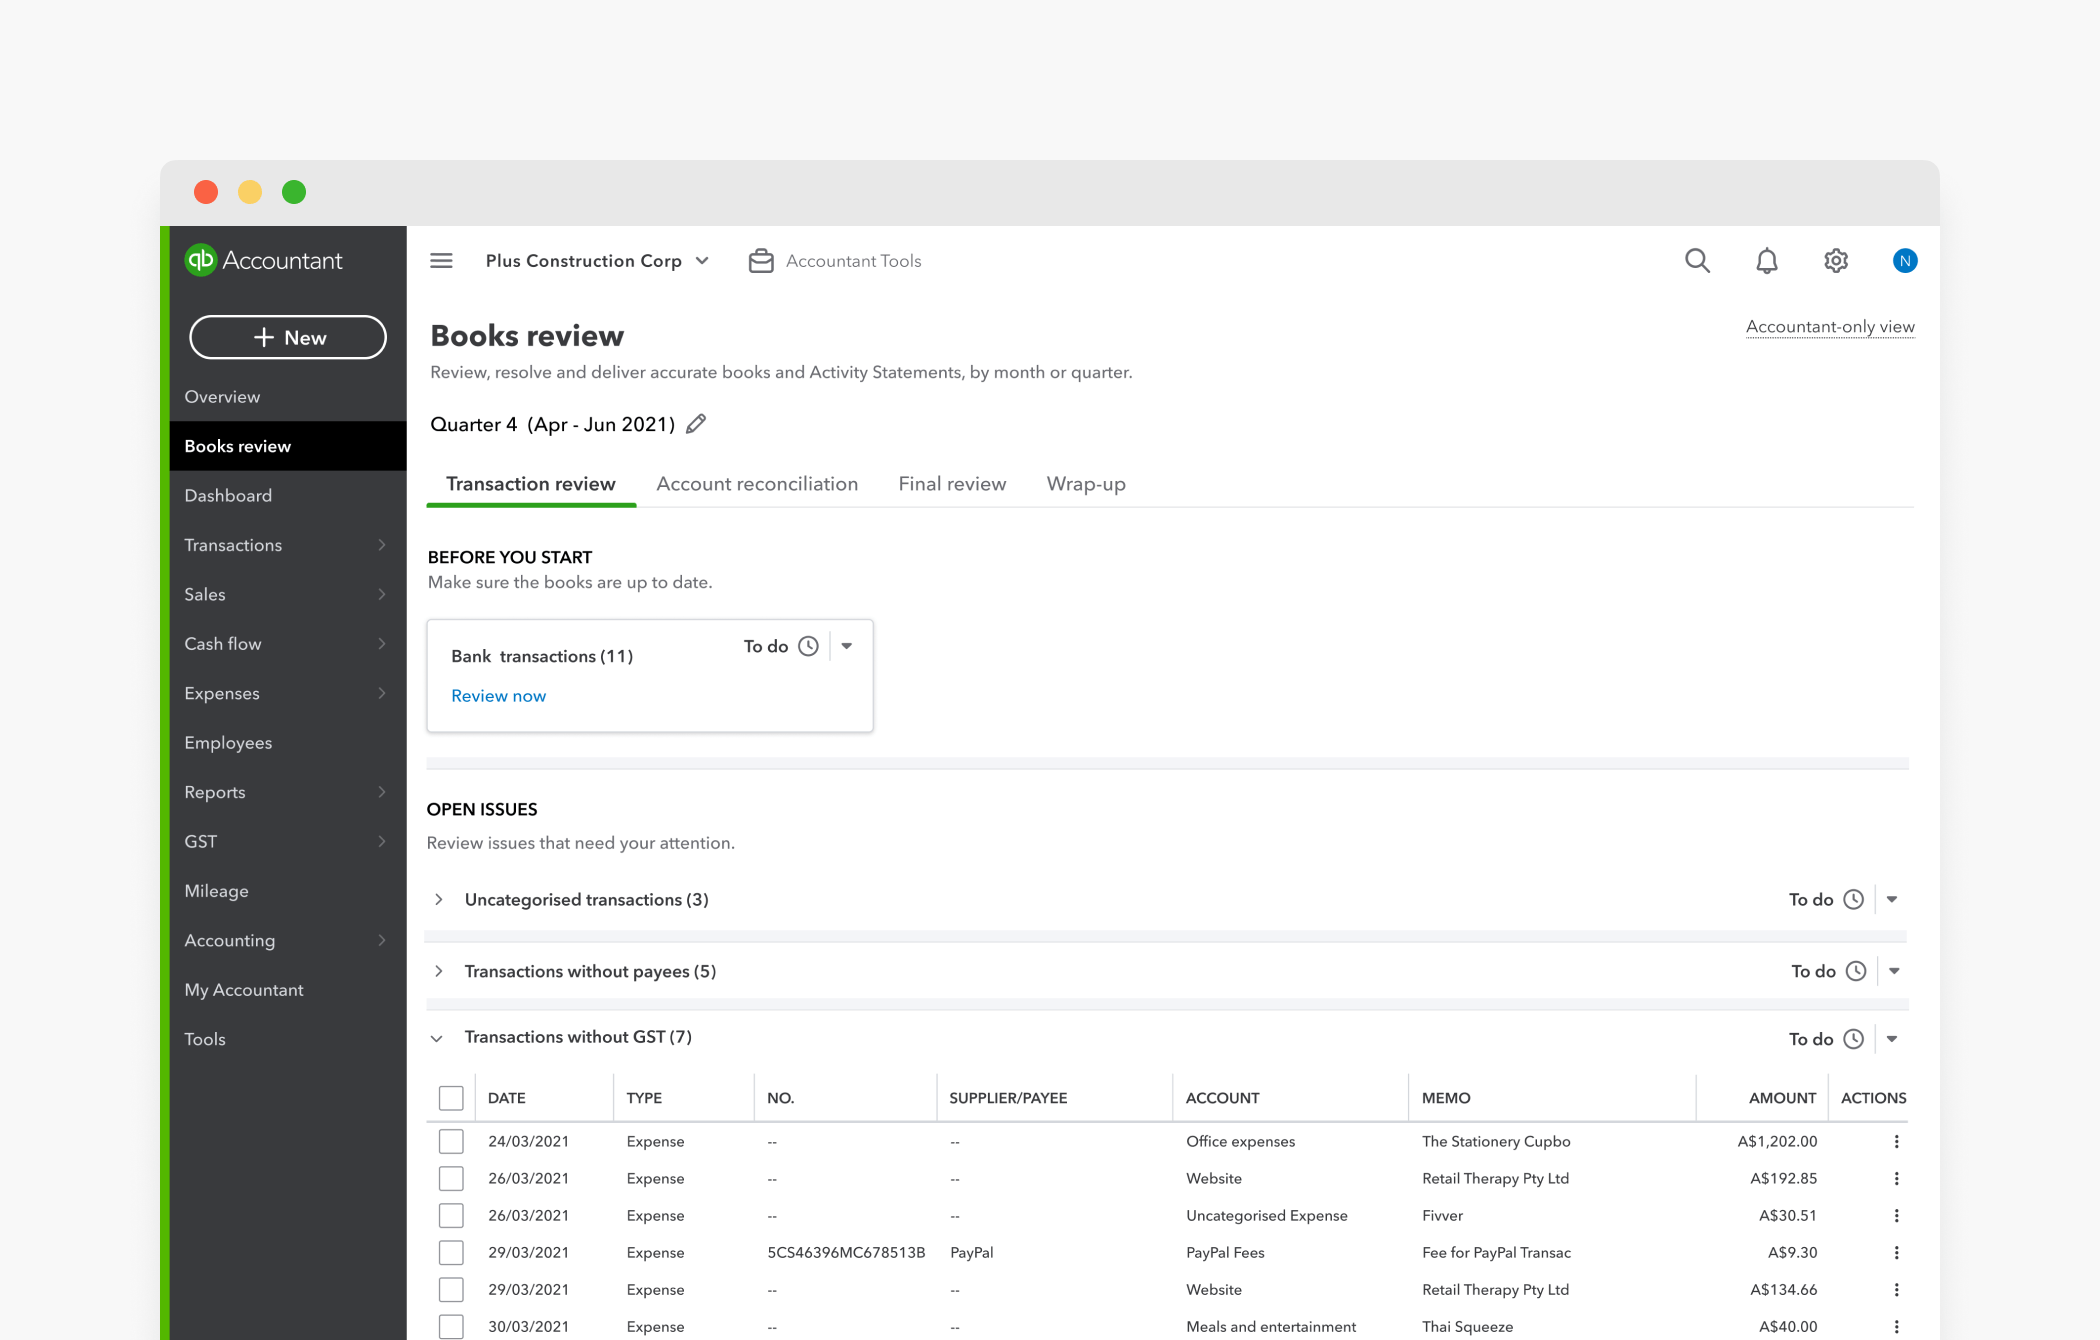2100x1340 pixels.
Task: Click the Accountant-only view link
Action: coord(1830,327)
